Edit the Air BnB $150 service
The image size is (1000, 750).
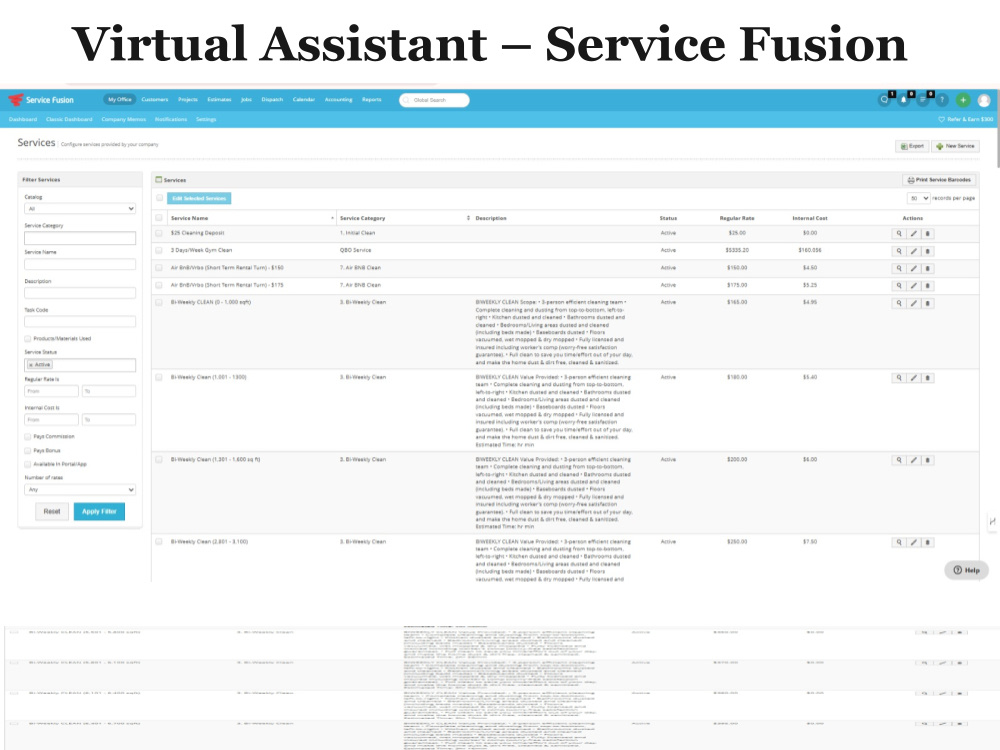(x=913, y=268)
